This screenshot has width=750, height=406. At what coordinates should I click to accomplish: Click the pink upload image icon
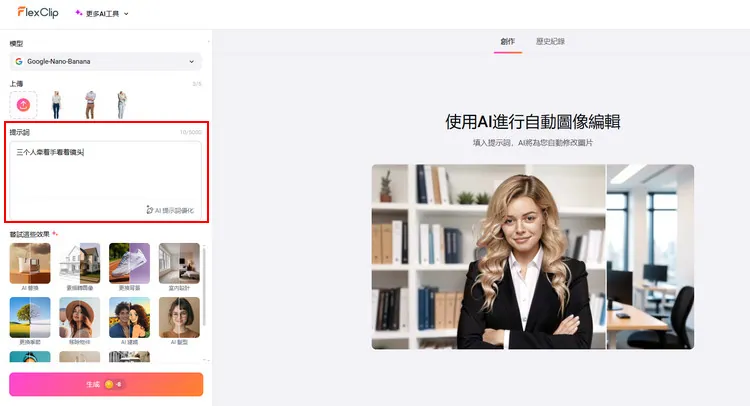24,103
